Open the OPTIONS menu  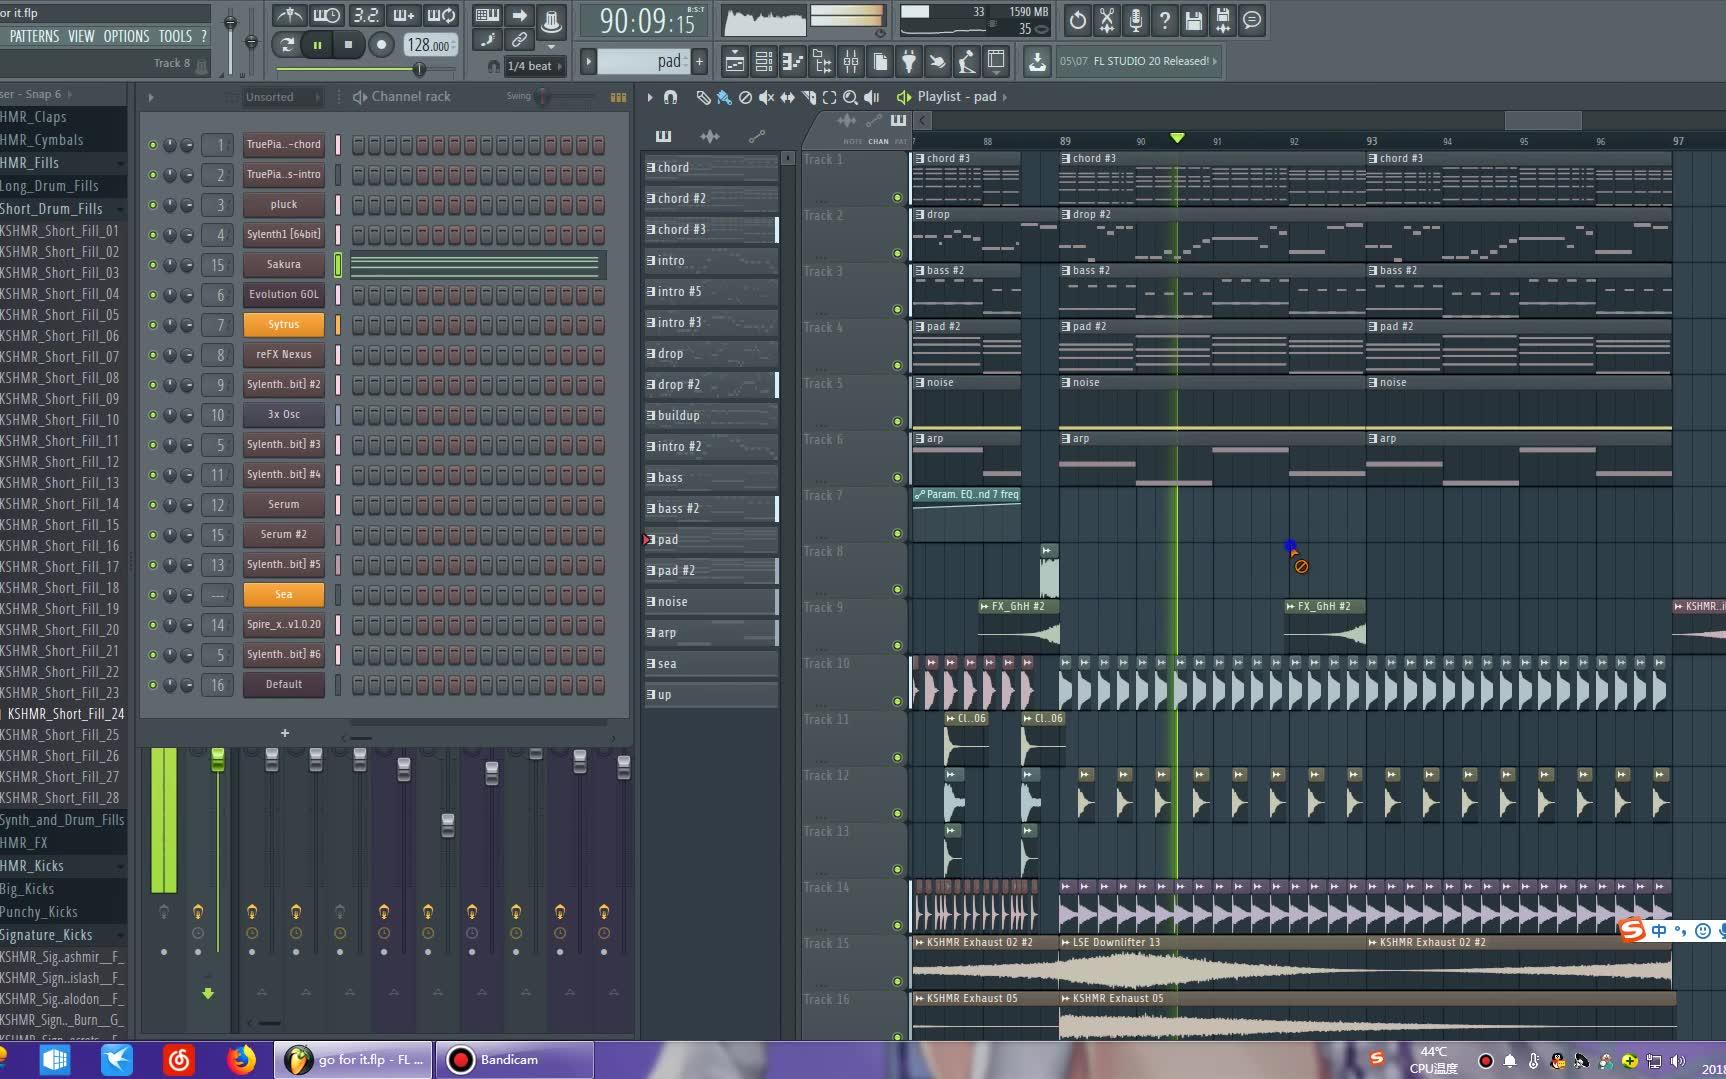click(126, 36)
